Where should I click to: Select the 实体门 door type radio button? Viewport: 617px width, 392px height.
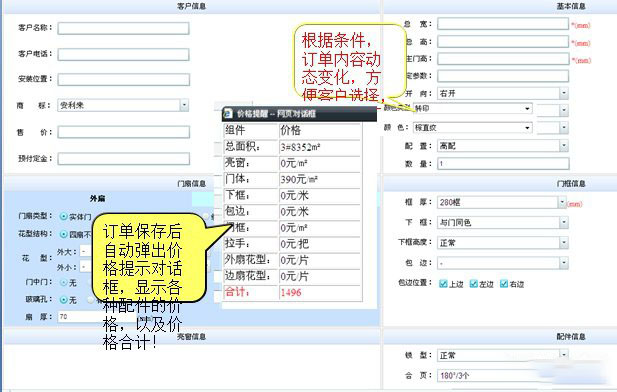pyautogui.click(x=63, y=216)
